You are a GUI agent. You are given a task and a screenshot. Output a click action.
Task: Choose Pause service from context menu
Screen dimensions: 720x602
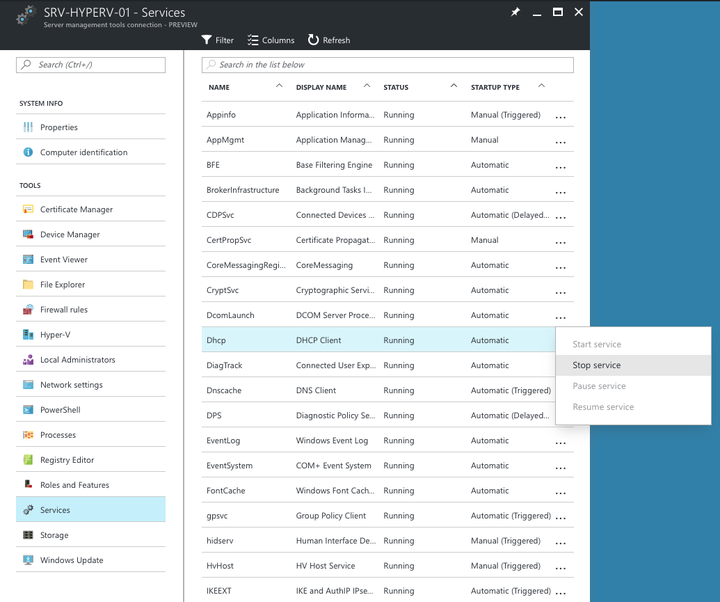(633, 386)
